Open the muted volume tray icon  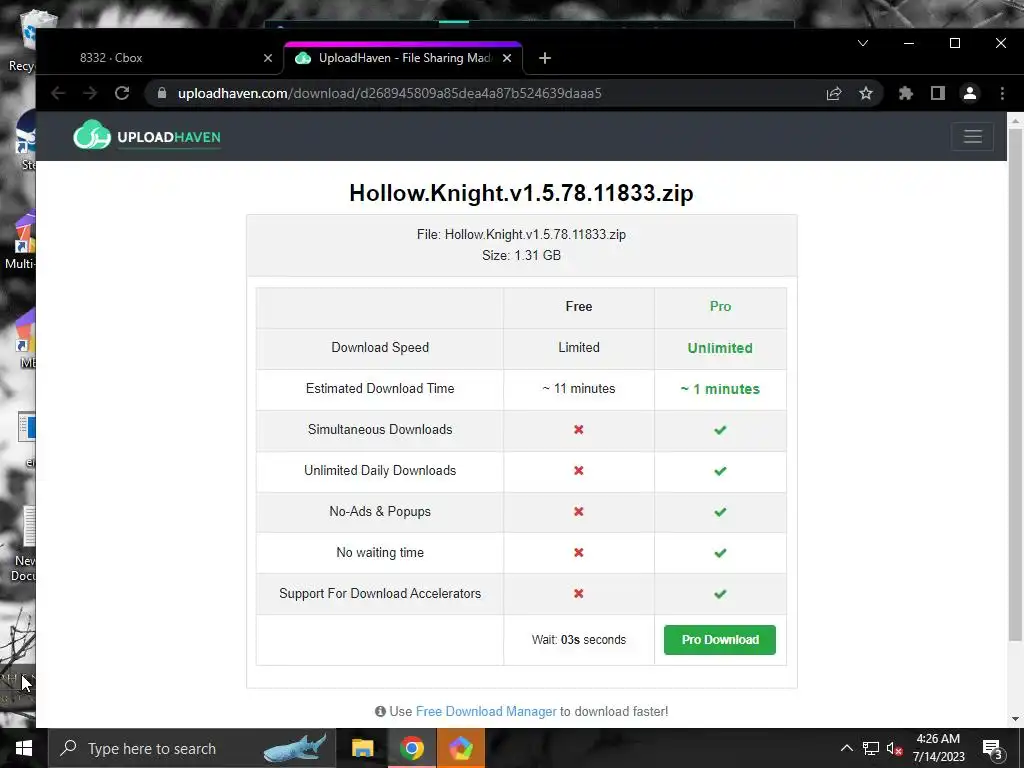895,748
